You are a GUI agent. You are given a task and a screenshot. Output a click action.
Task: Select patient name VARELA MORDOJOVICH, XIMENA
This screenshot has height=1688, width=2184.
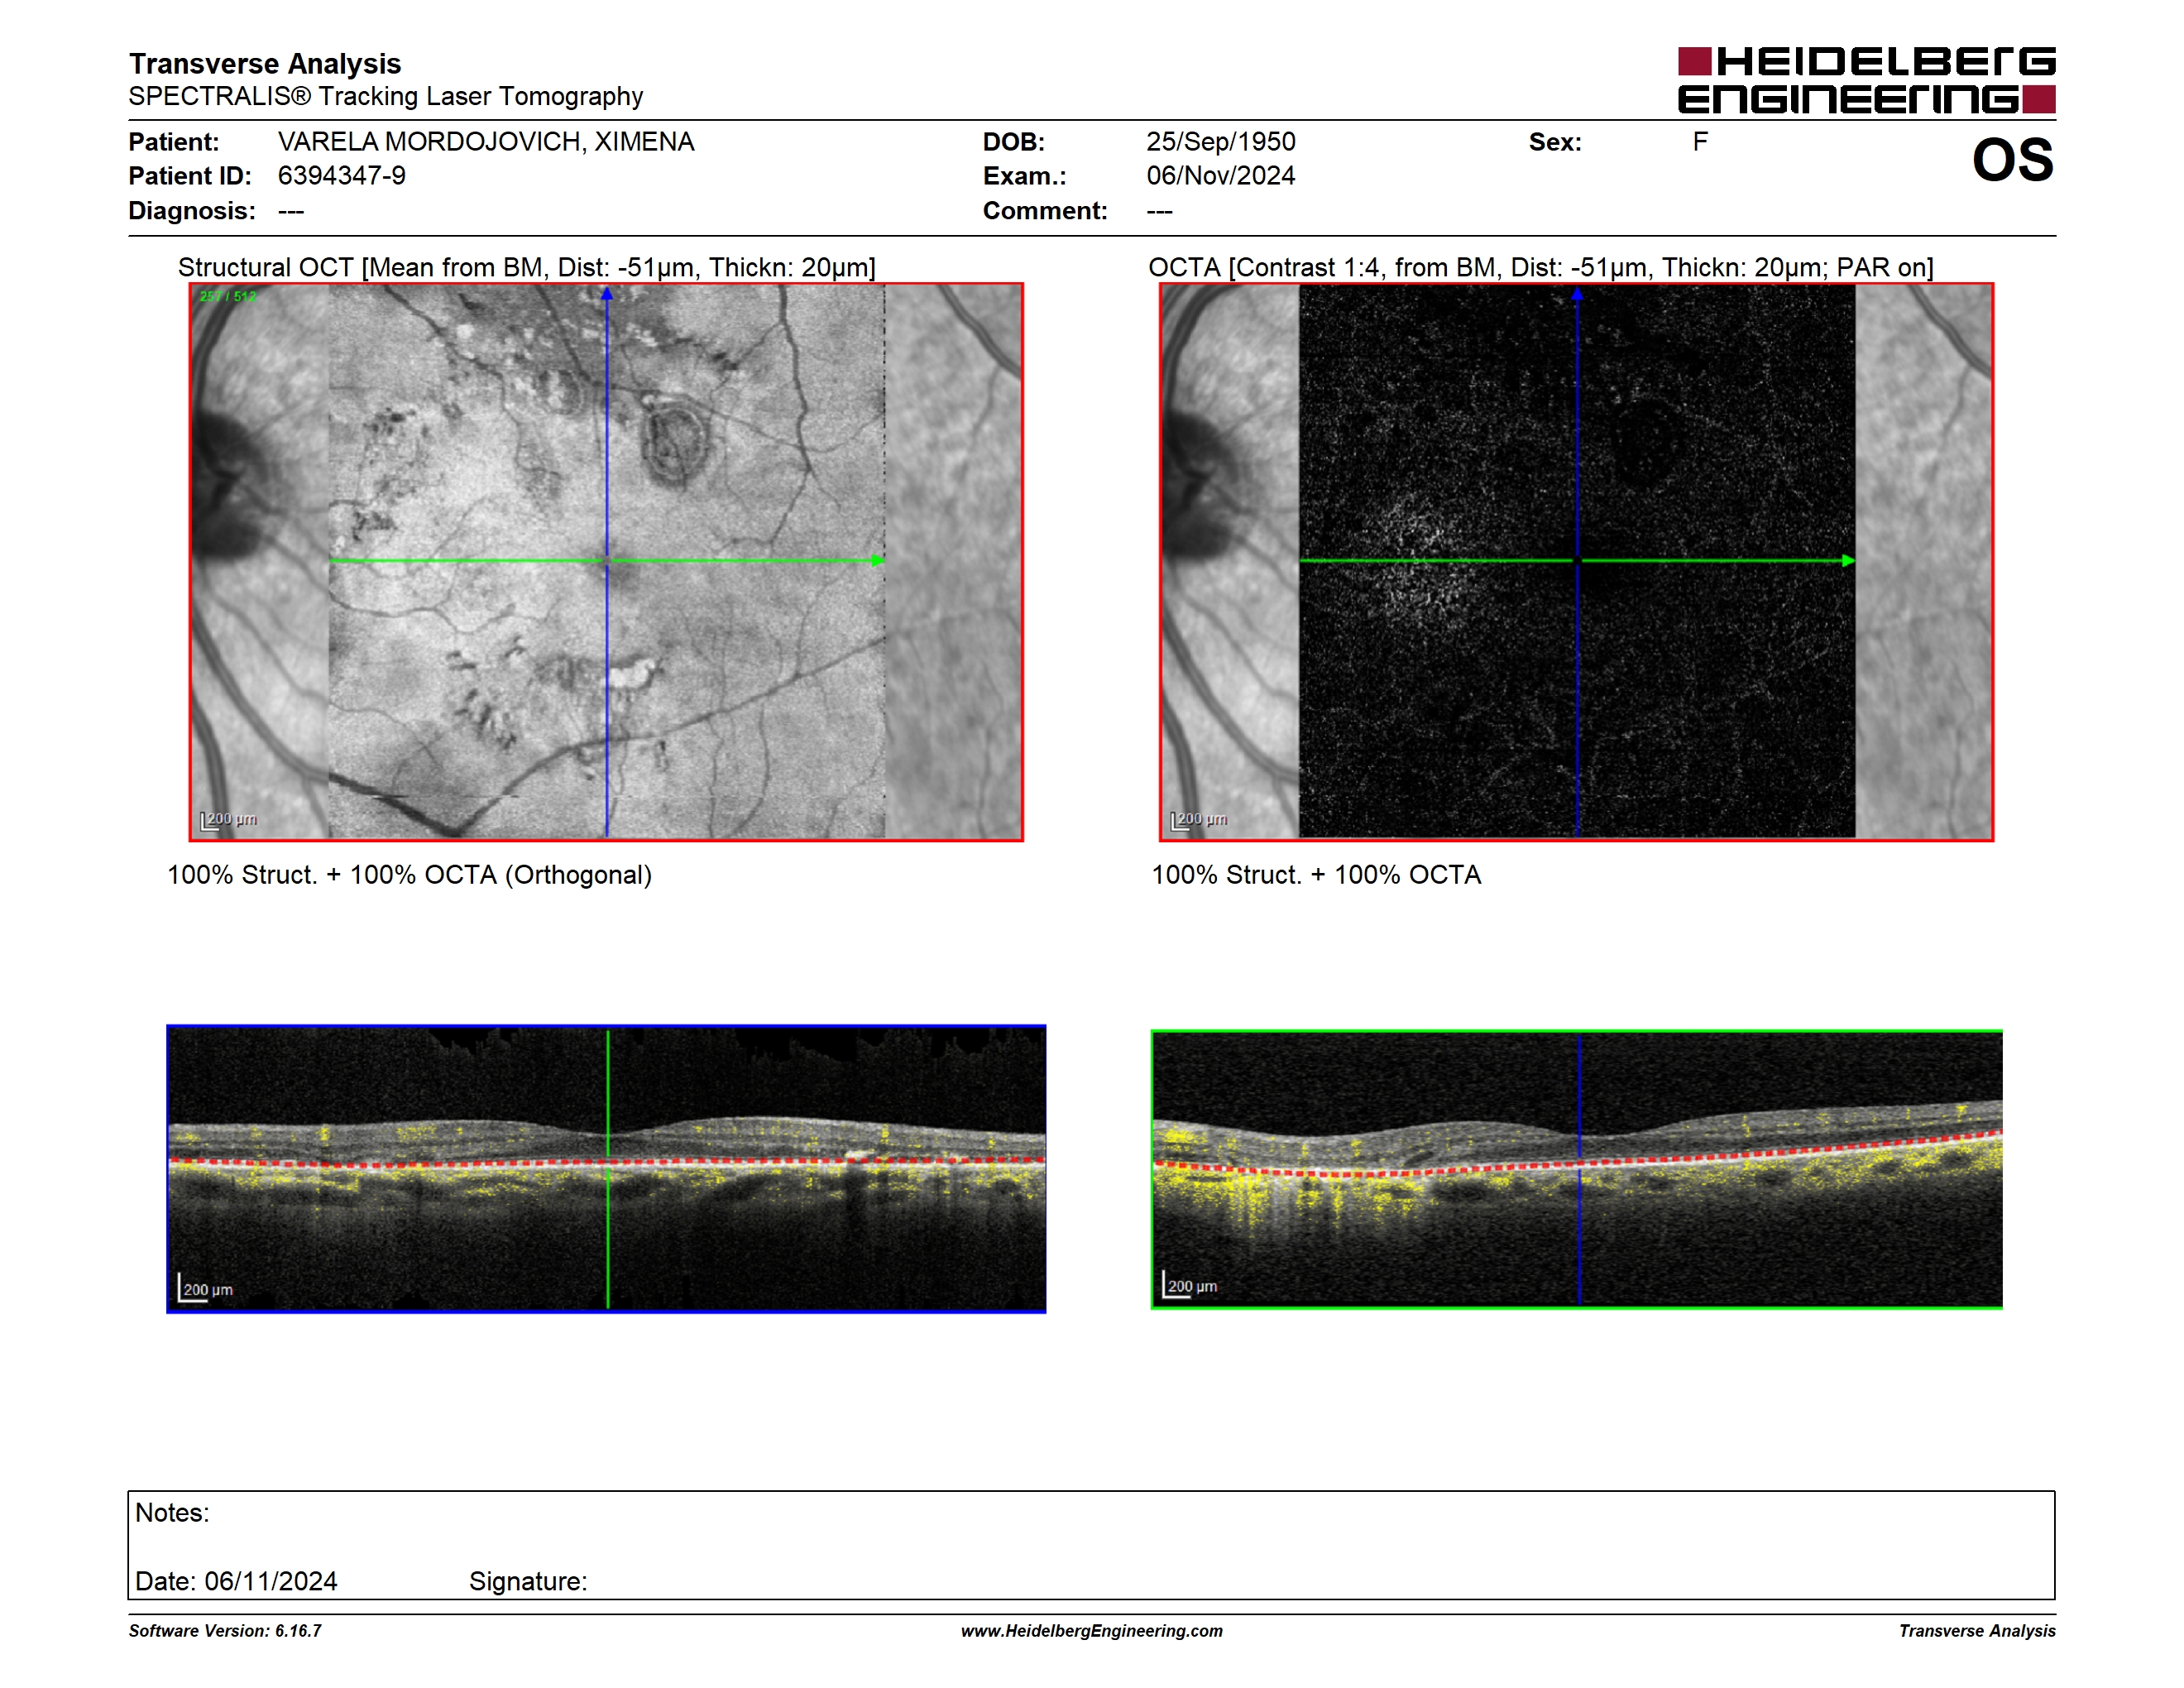point(486,142)
